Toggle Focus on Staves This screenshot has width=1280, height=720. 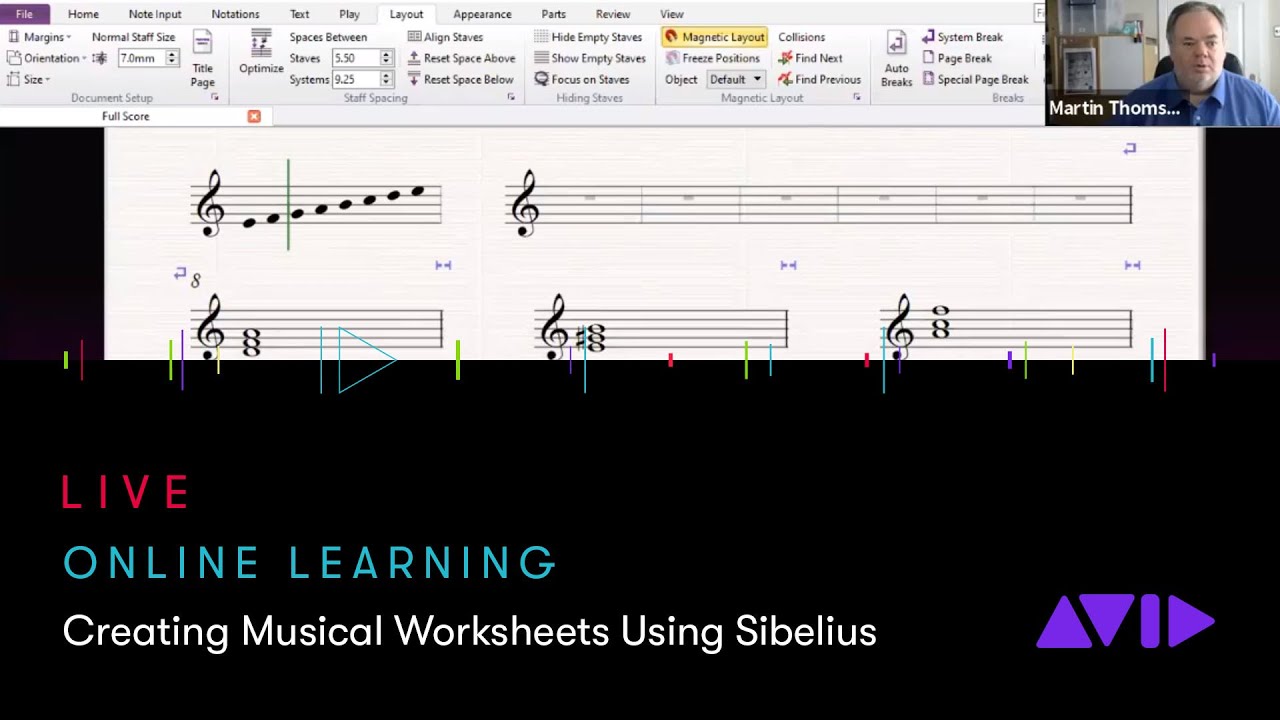(x=581, y=79)
